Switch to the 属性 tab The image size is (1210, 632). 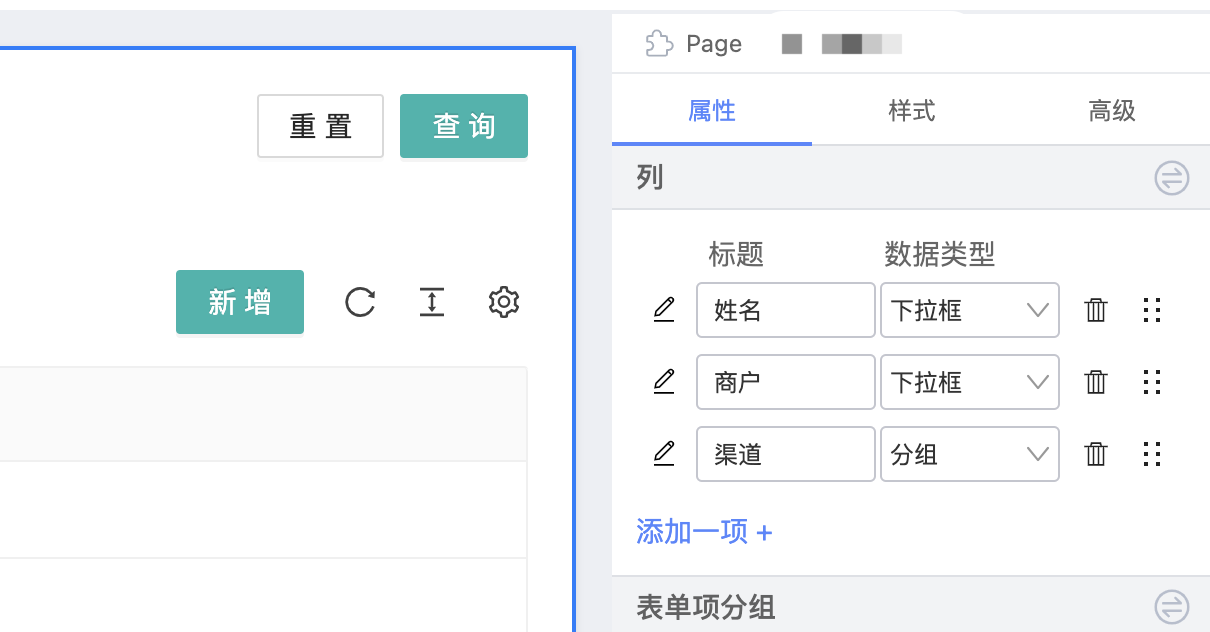[x=712, y=110]
